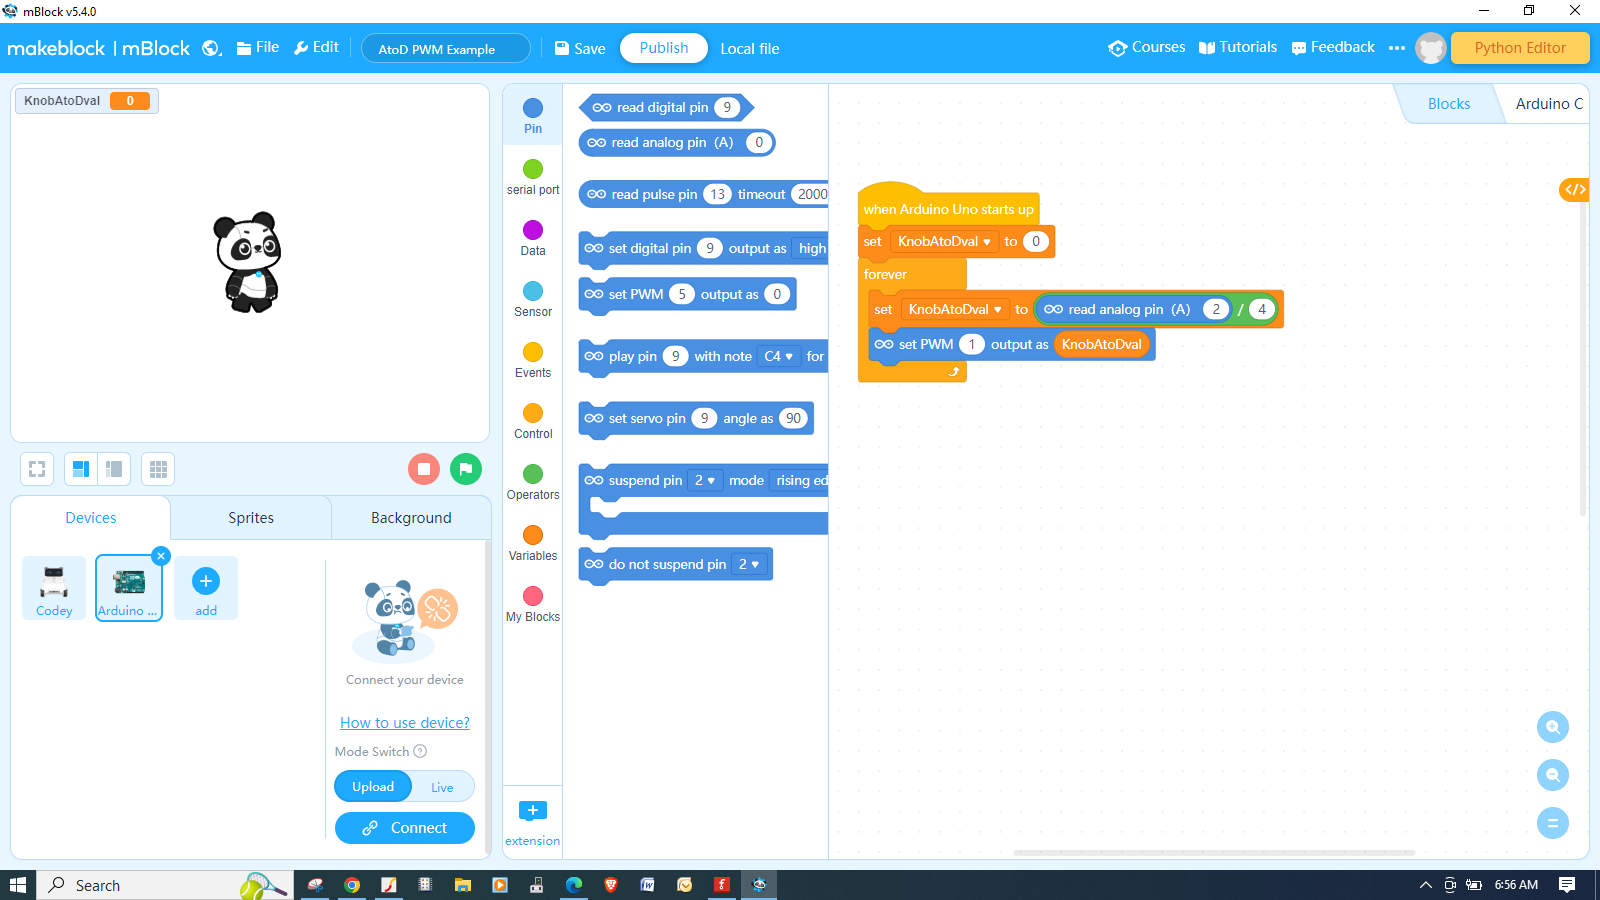Remove the Arduino device with X badge
Screen dimensions: 1600x900
point(161,556)
